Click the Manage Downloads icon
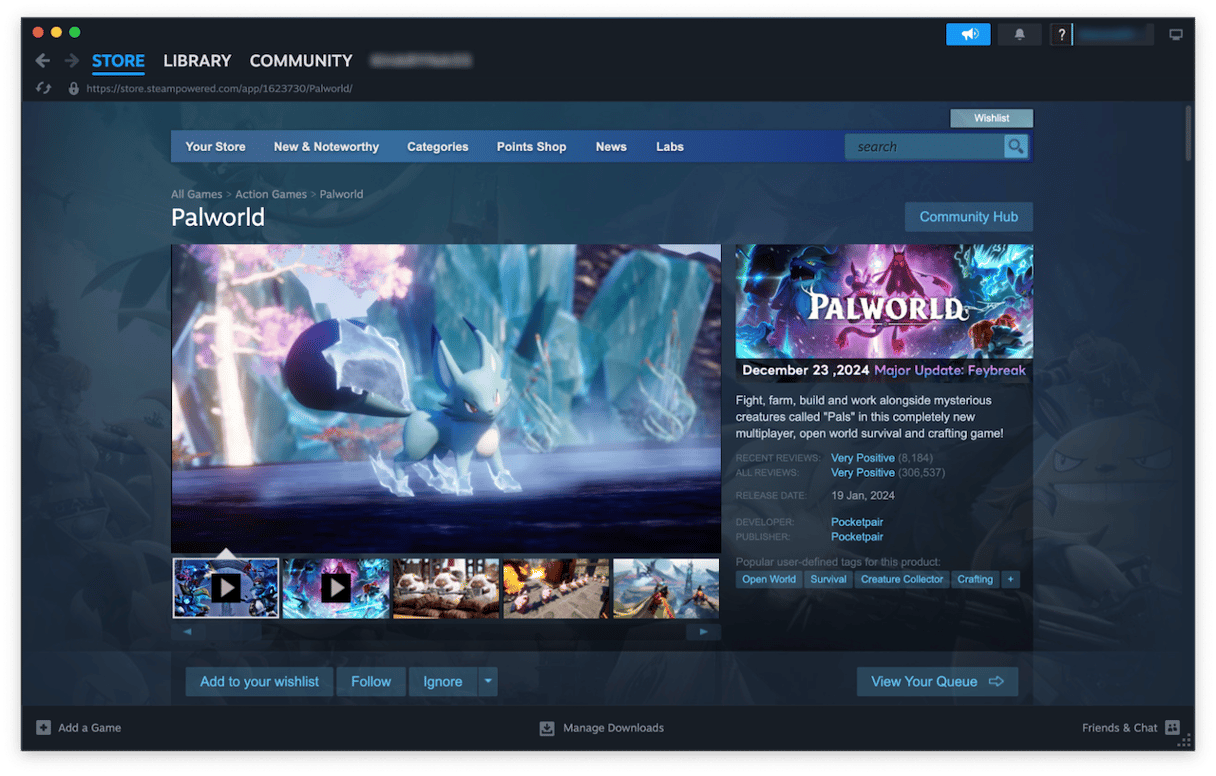Image resolution: width=1216 pixels, height=776 pixels. [x=547, y=728]
